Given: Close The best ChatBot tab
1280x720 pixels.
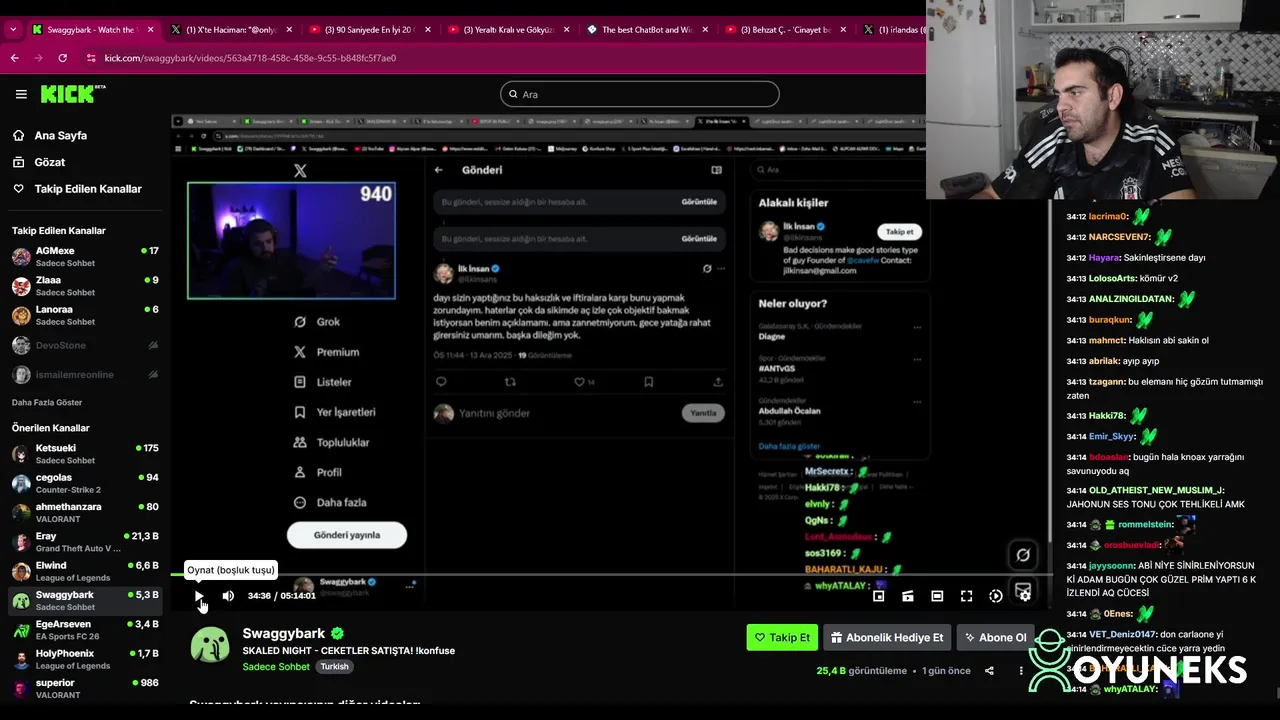Looking at the screenshot, I should (x=706, y=30).
